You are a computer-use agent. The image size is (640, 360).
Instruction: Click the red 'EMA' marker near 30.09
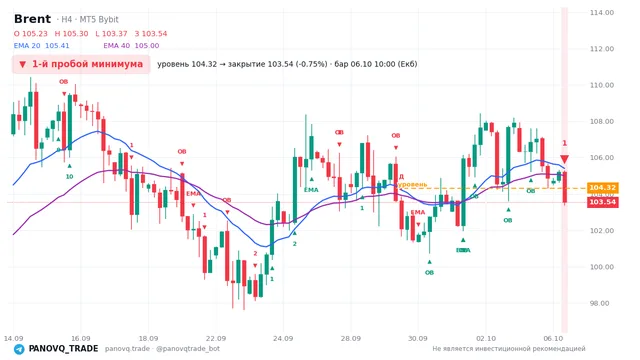click(x=418, y=212)
